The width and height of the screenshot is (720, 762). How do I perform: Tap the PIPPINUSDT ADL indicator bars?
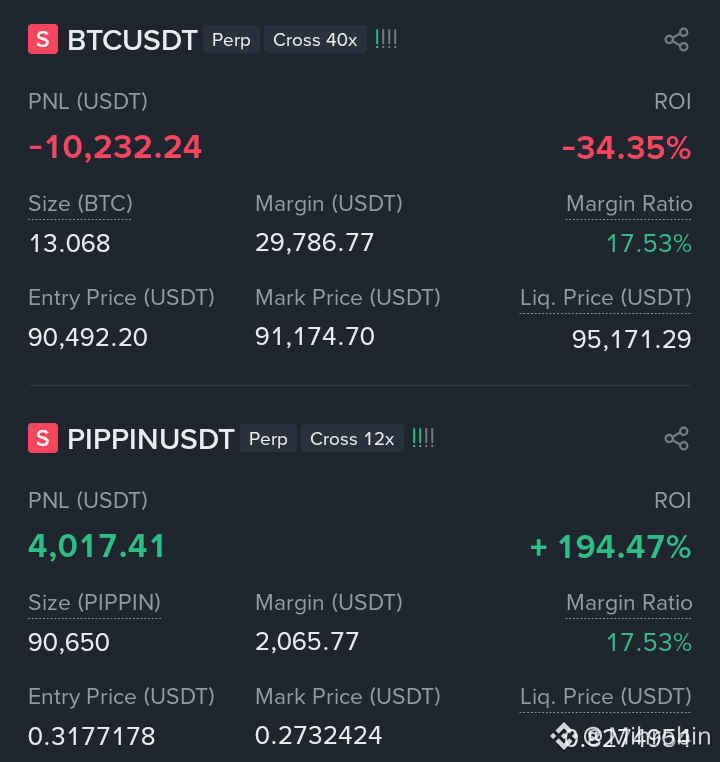[423, 438]
